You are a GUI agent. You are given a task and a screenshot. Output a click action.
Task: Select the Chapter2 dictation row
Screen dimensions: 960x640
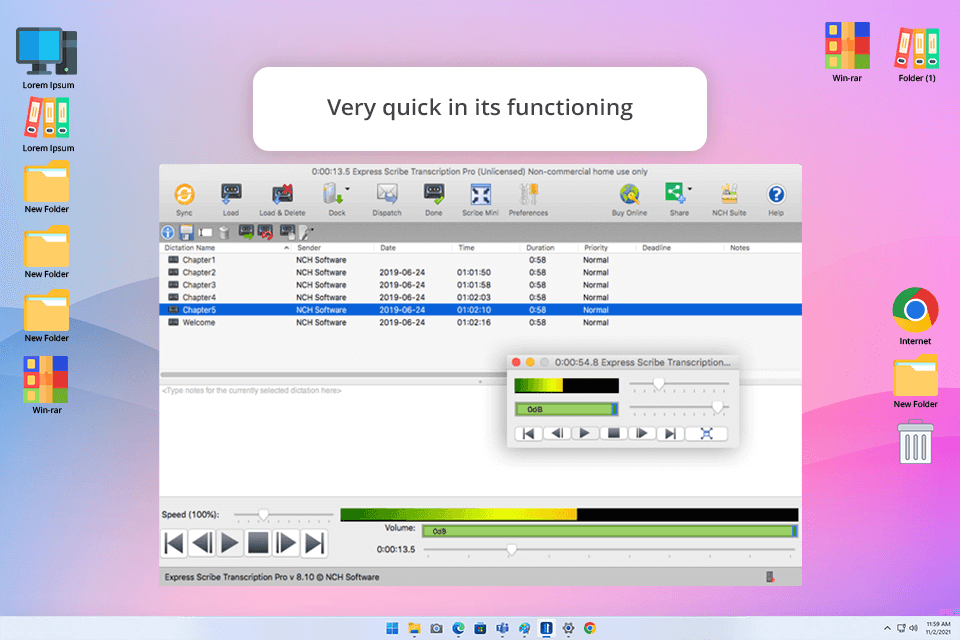(x=481, y=273)
